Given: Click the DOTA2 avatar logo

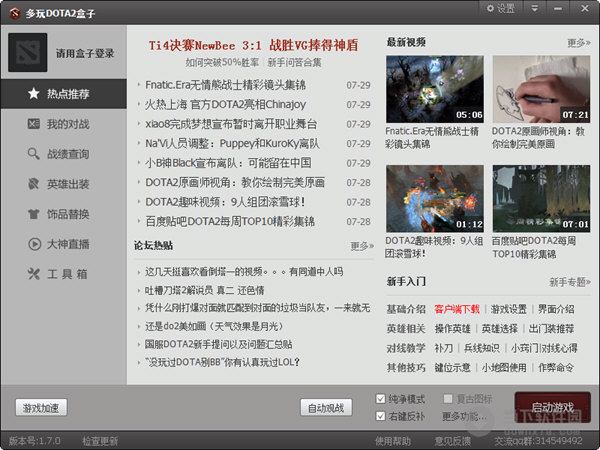Looking at the screenshot, I should [28, 52].
